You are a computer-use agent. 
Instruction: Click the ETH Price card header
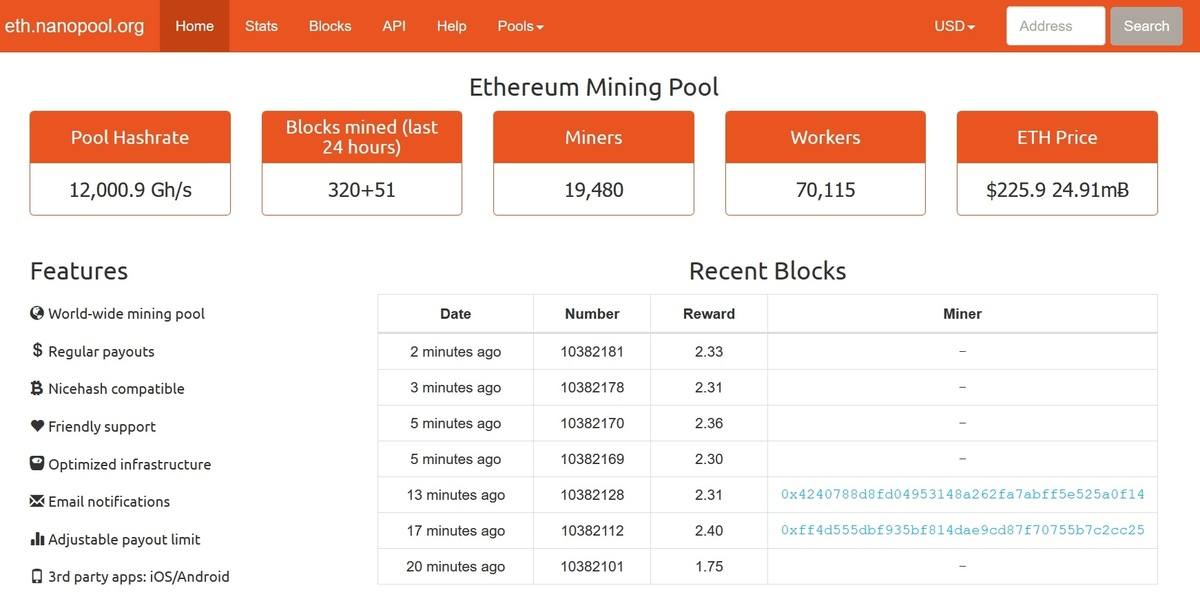click(x=1057, y=137)
